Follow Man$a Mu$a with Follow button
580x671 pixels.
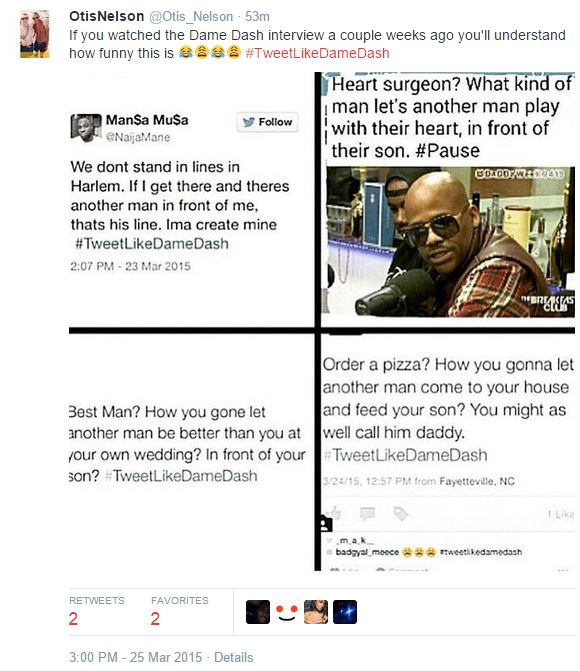click(268, 122)
